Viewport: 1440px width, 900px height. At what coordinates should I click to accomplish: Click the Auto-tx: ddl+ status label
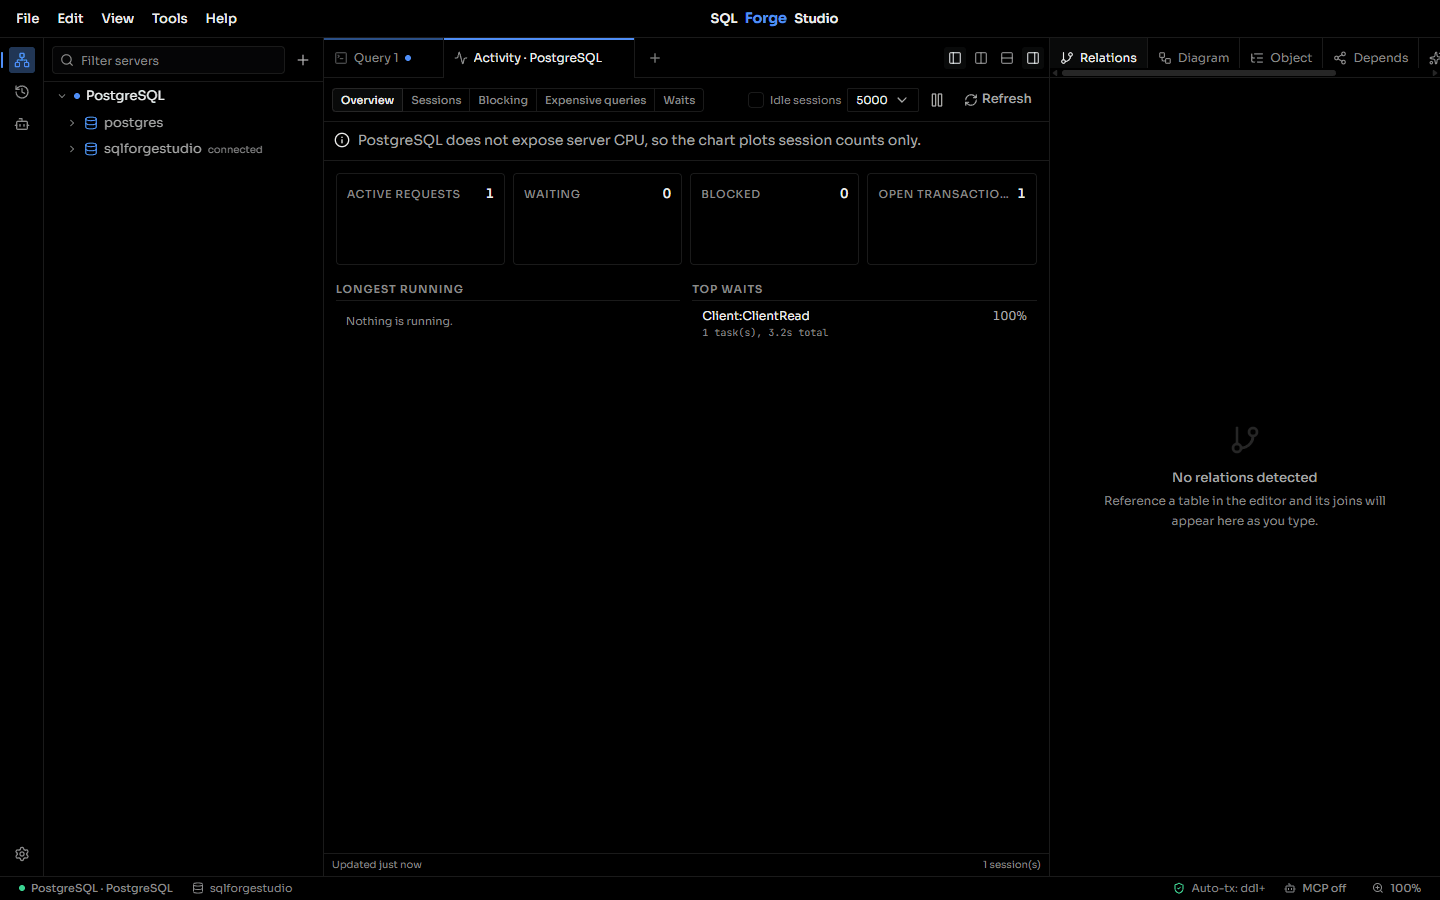1228,888
